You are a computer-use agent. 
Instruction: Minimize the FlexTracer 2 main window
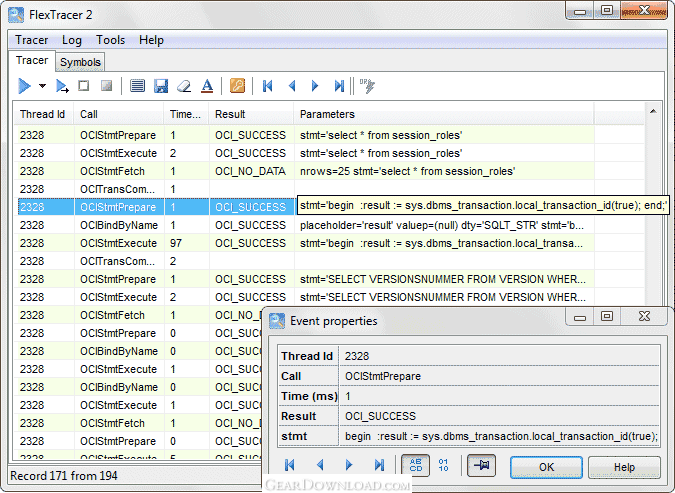579,11
